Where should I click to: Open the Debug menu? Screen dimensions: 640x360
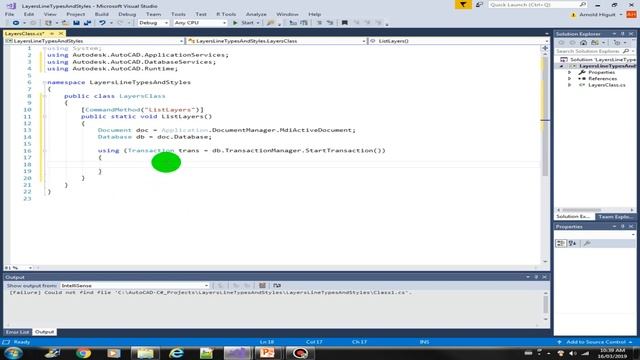point(127,14)
